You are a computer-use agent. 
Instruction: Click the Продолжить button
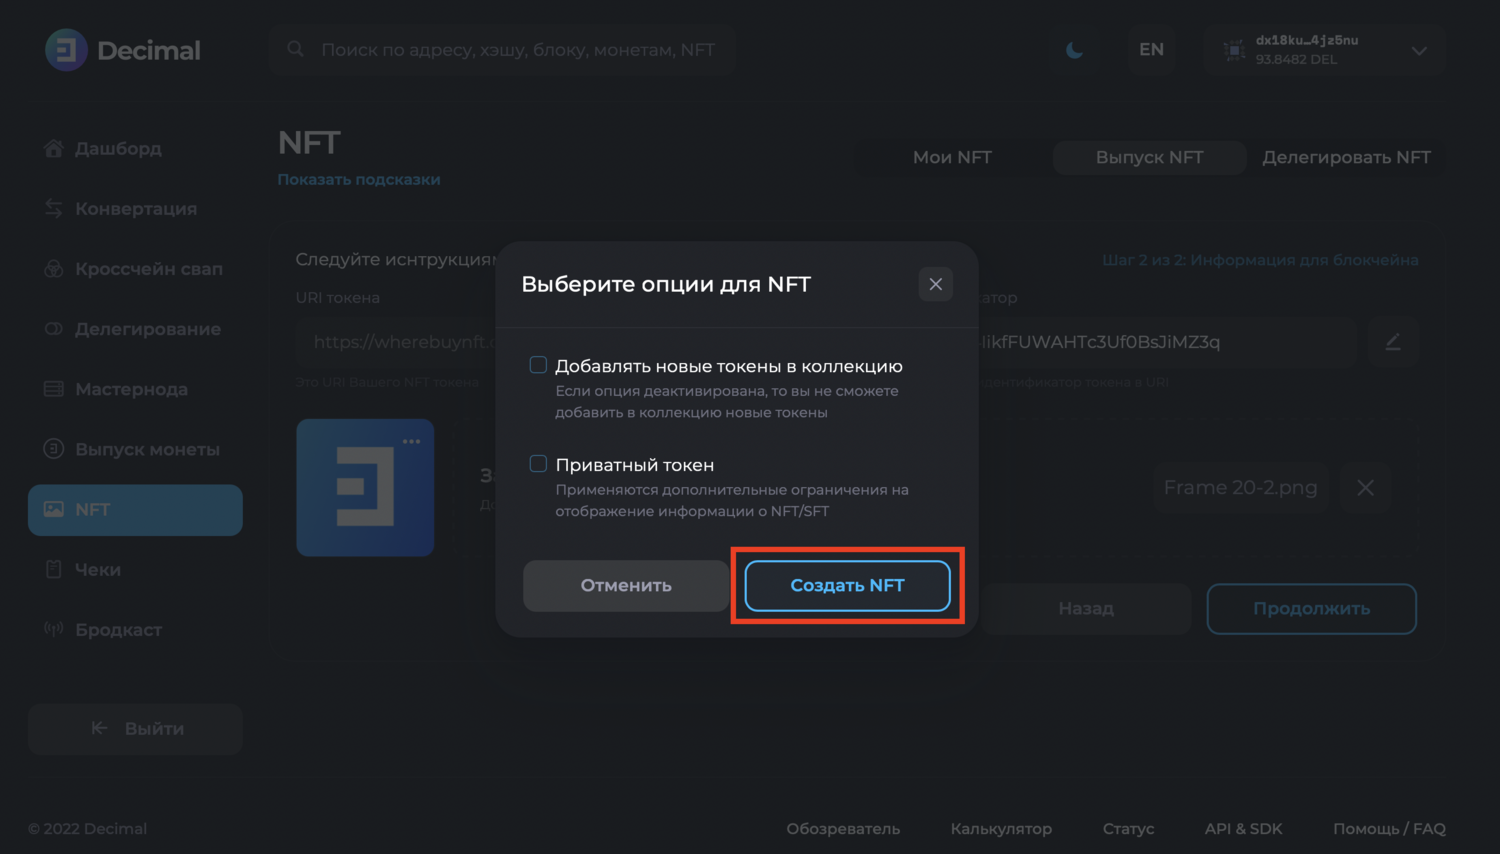coord(1311,609)
